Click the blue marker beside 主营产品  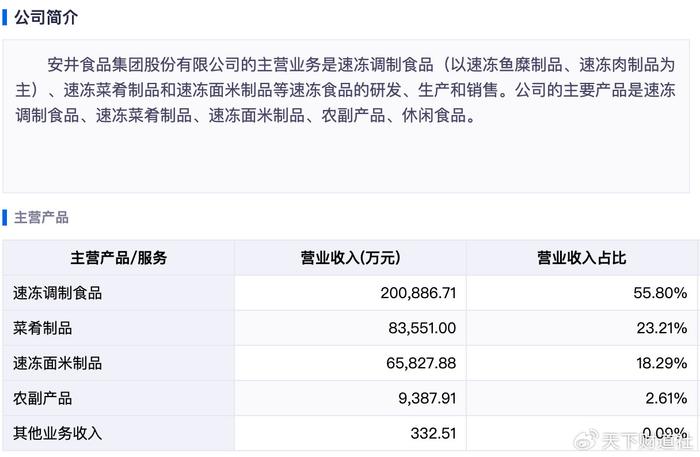(x=5, y=217)
